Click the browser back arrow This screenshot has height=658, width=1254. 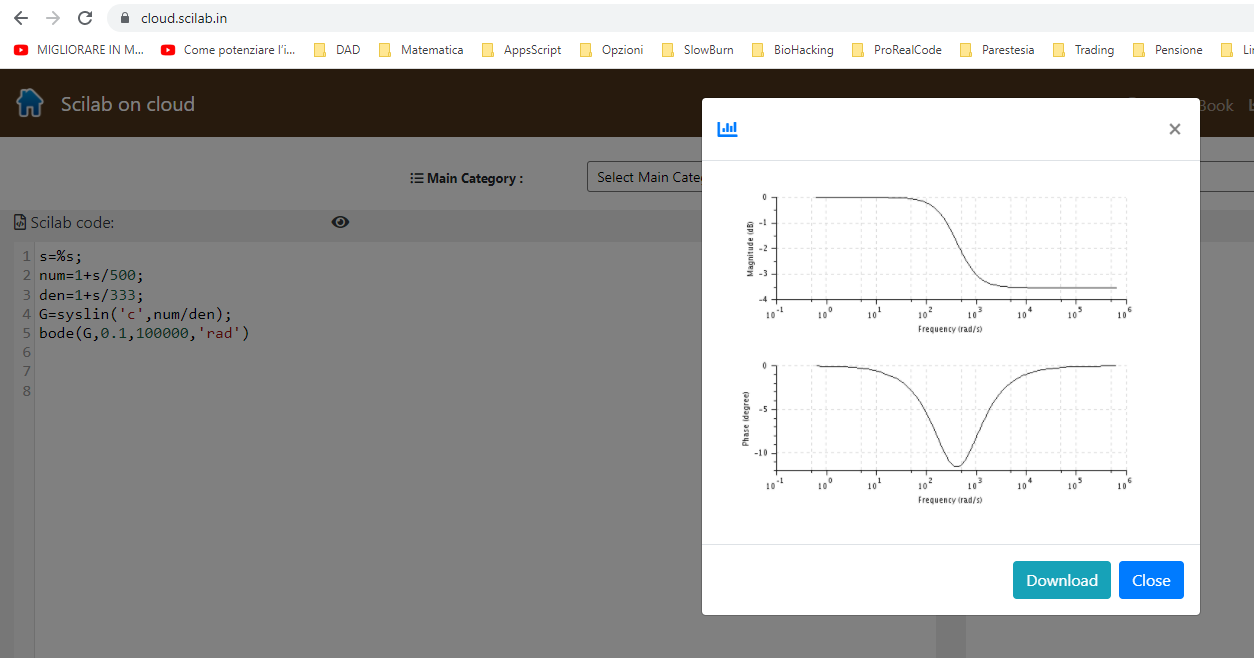pyautogui.click(x=21, y=18)
